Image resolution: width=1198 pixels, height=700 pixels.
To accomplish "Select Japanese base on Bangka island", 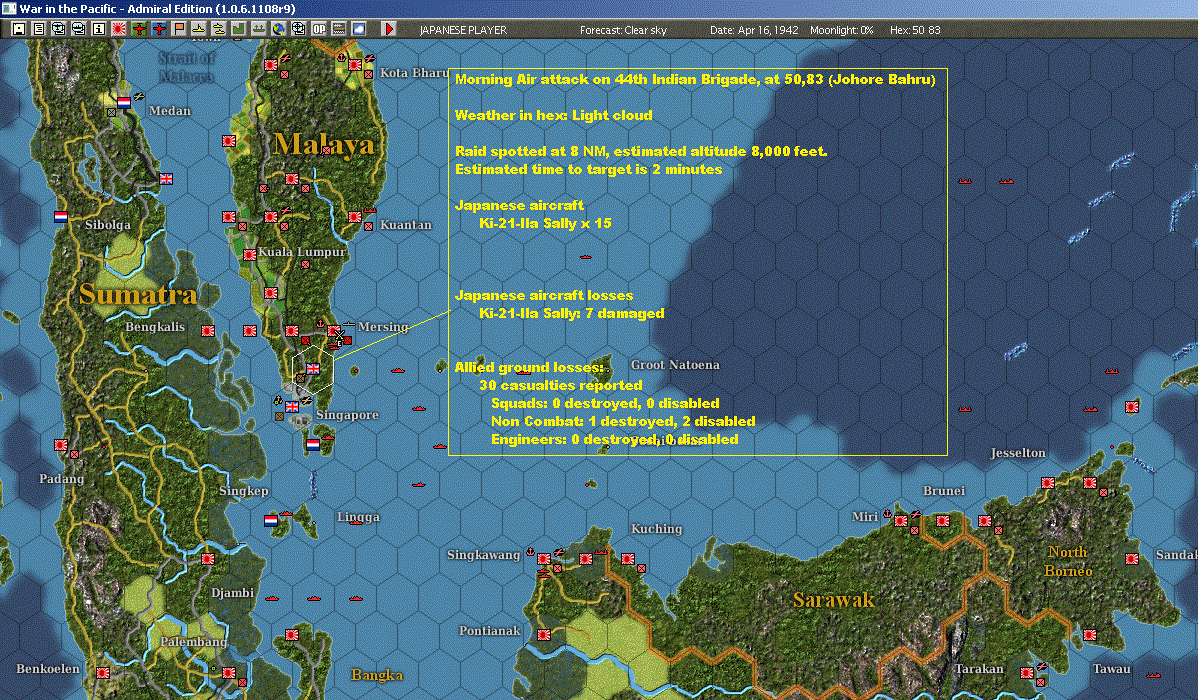I will pos(292,634).
